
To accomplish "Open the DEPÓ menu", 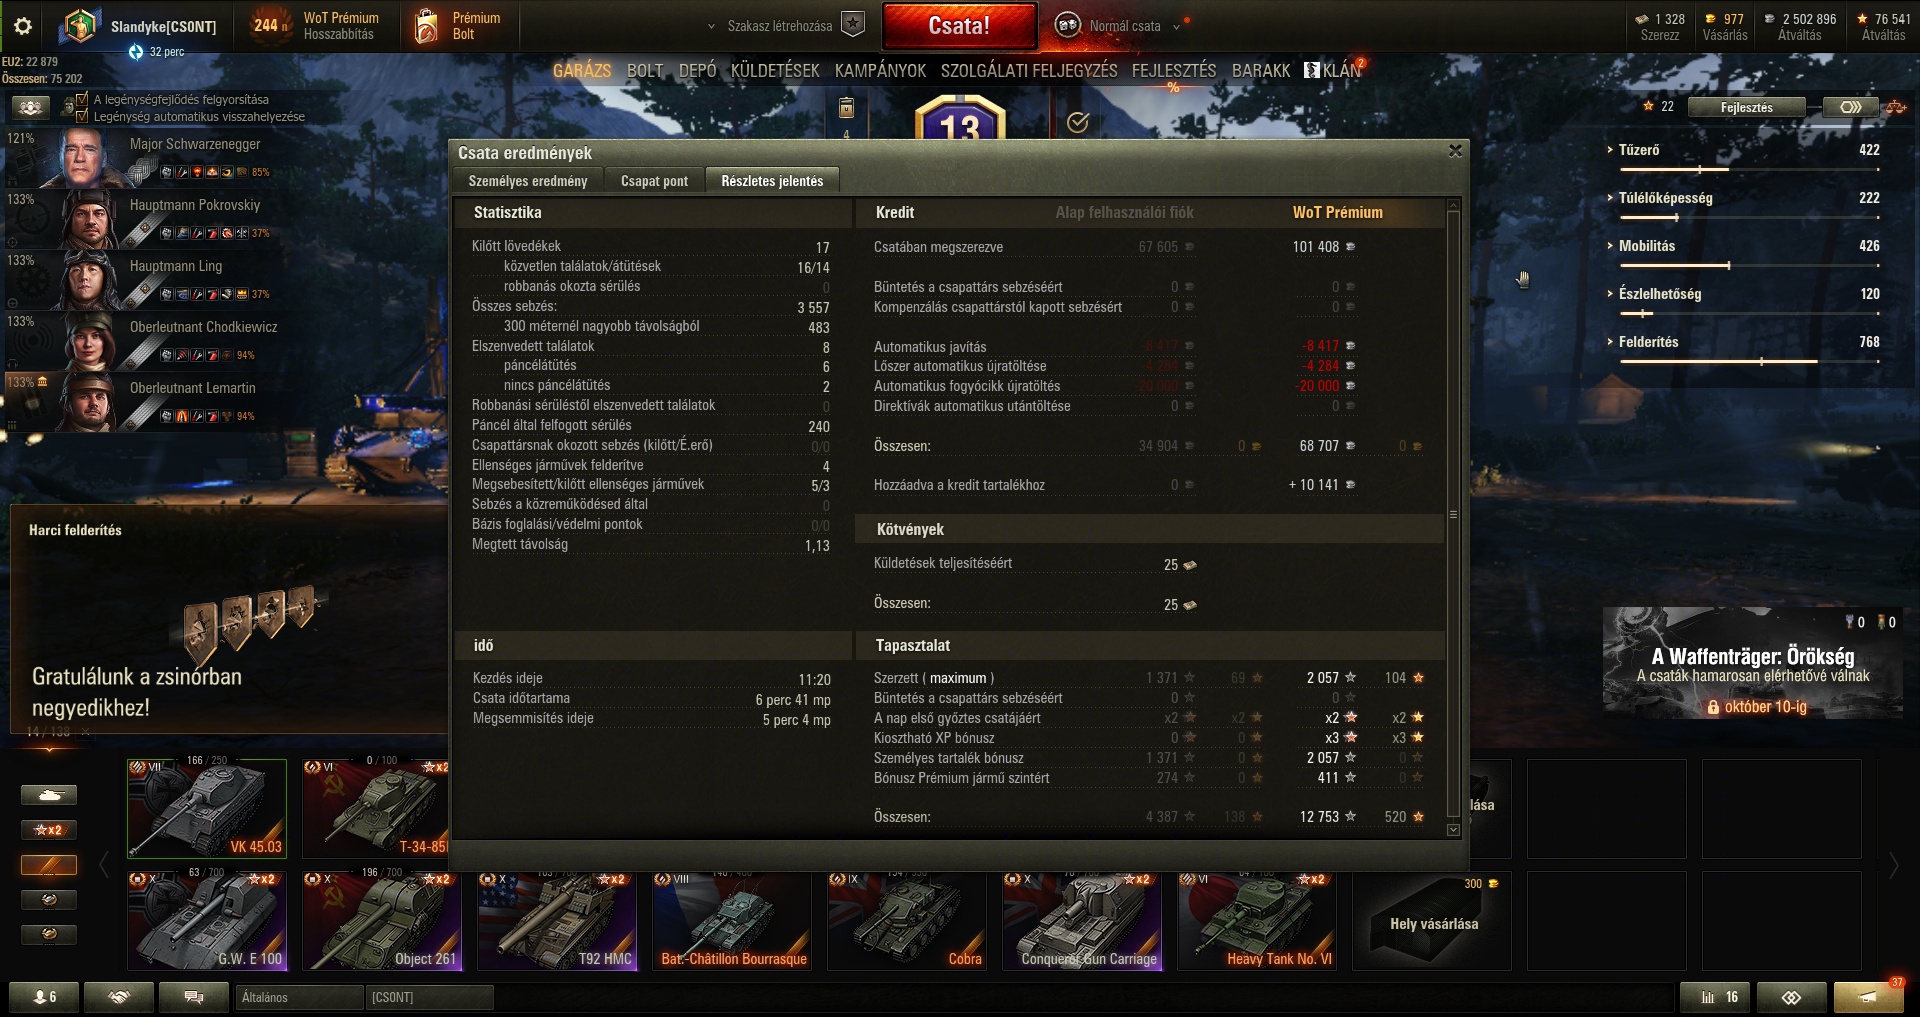I will (x=697, y=70).
